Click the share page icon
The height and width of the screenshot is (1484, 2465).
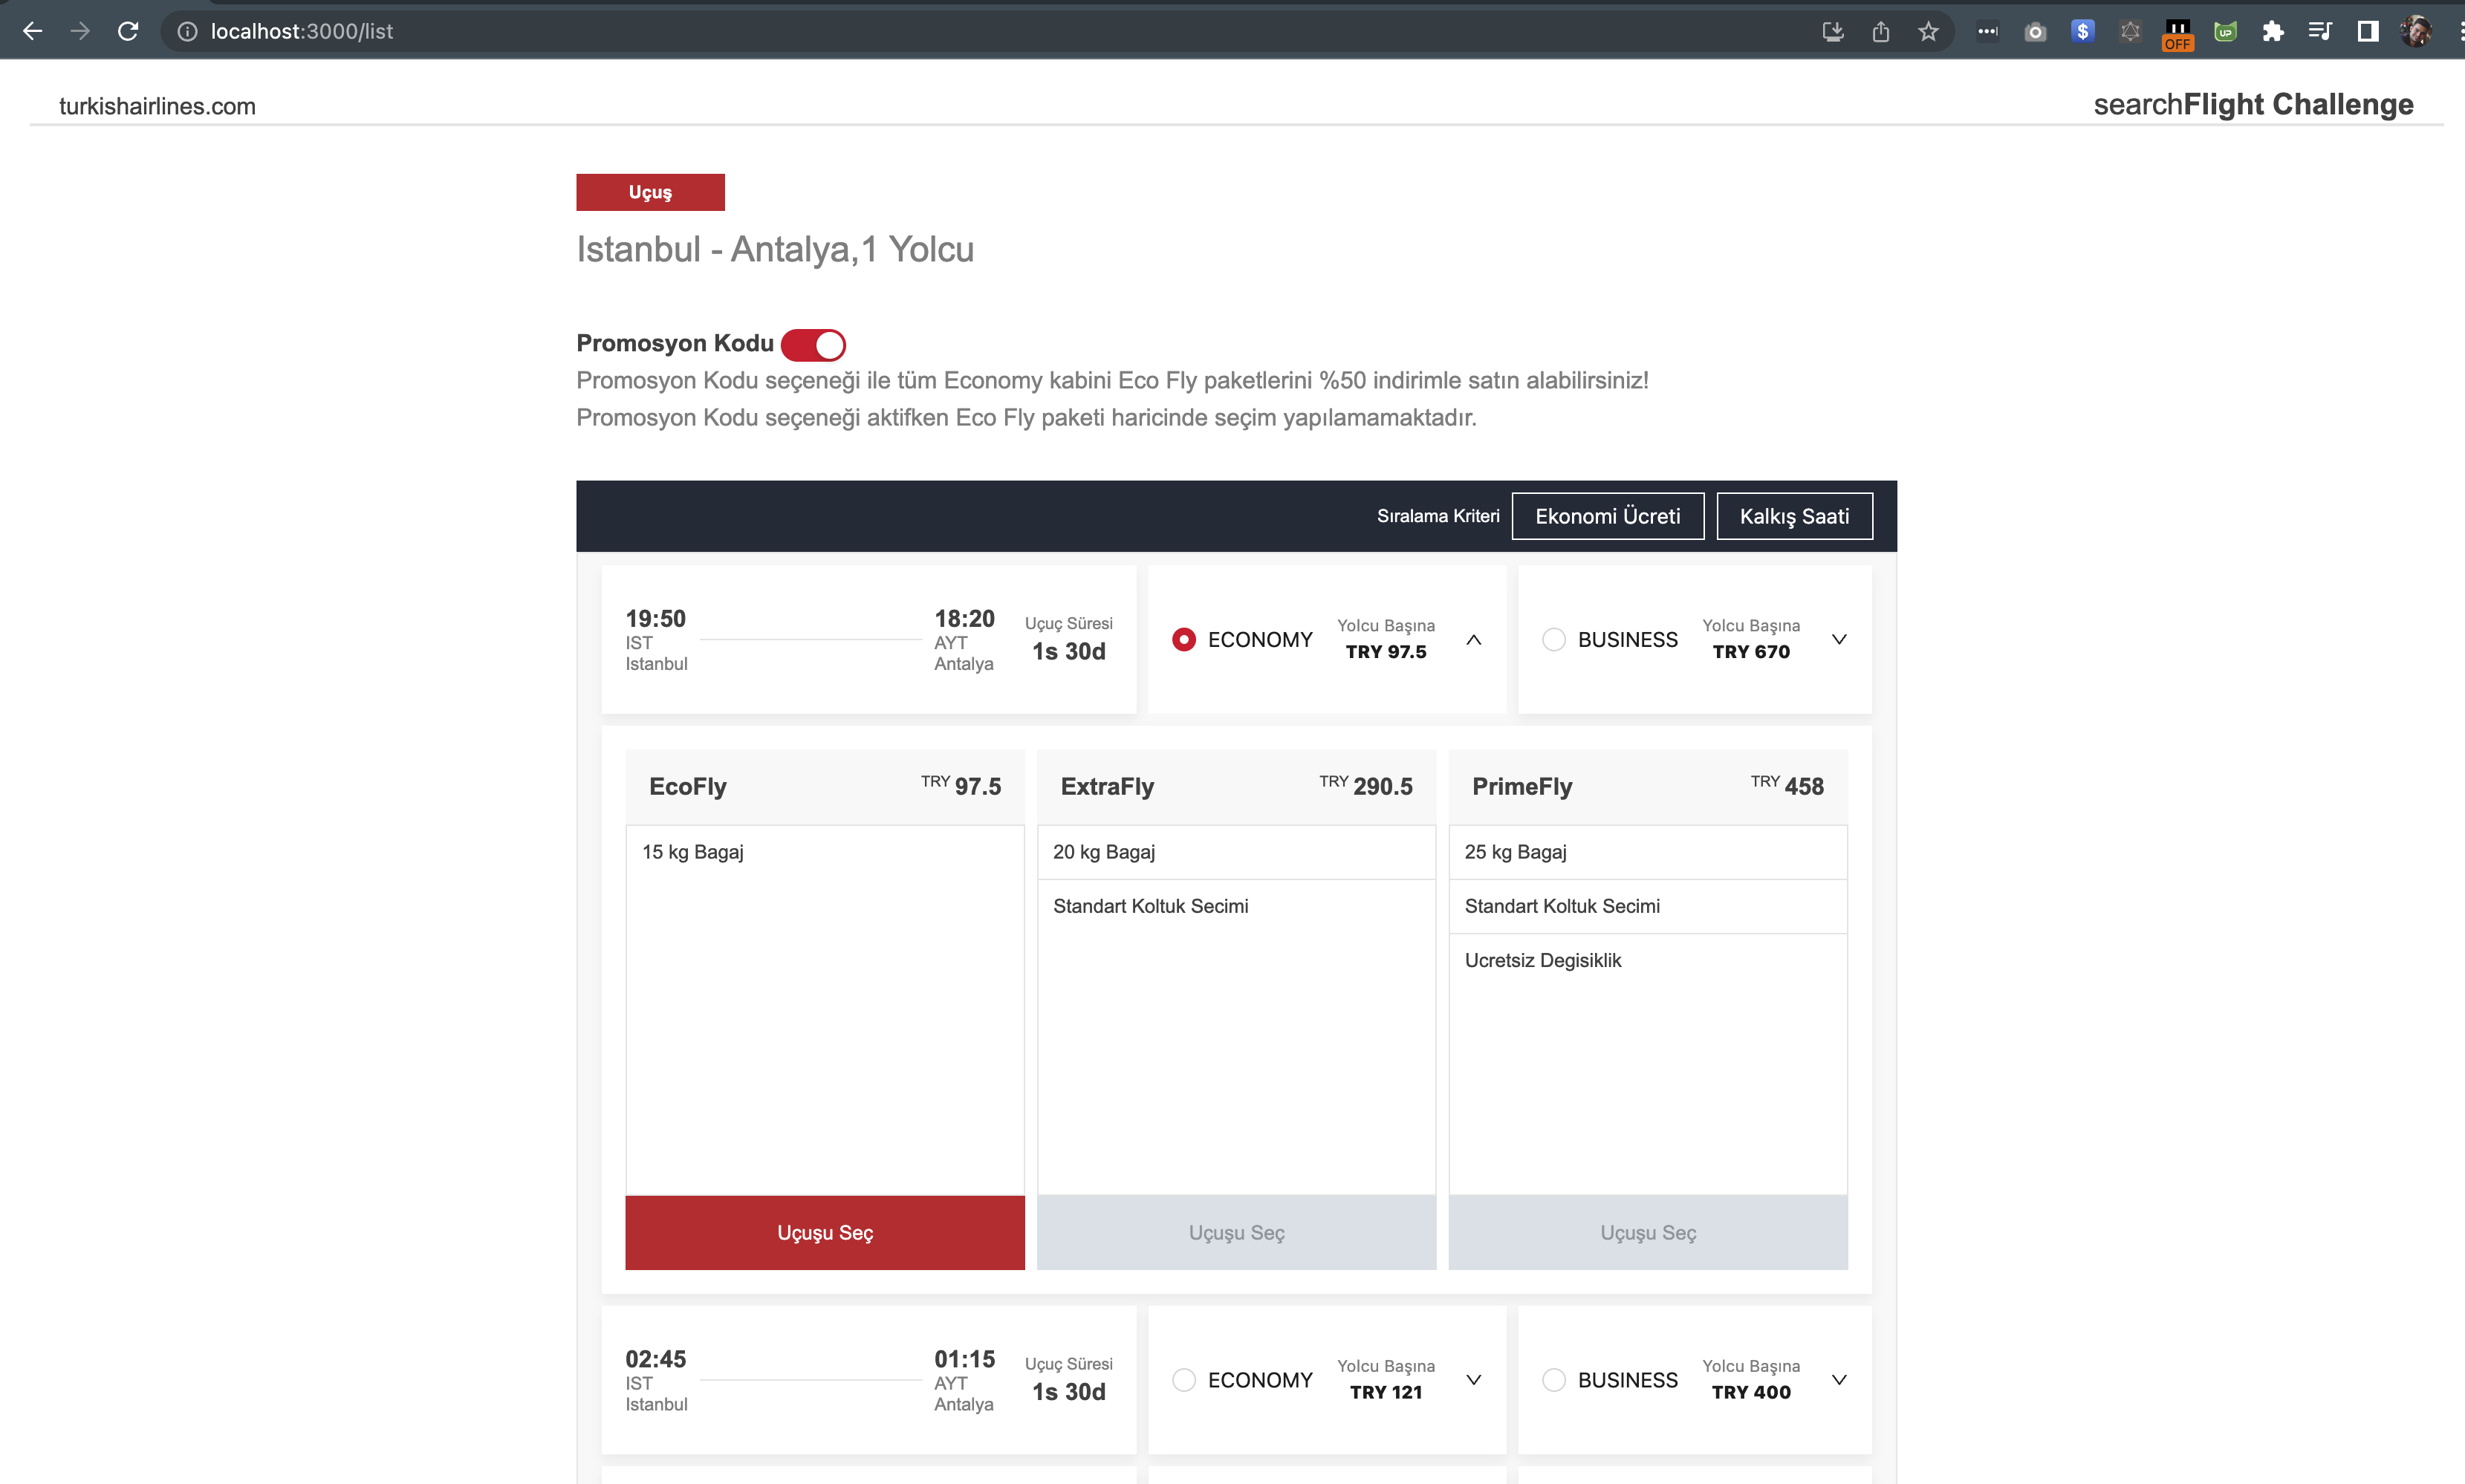click(1880, 31)
